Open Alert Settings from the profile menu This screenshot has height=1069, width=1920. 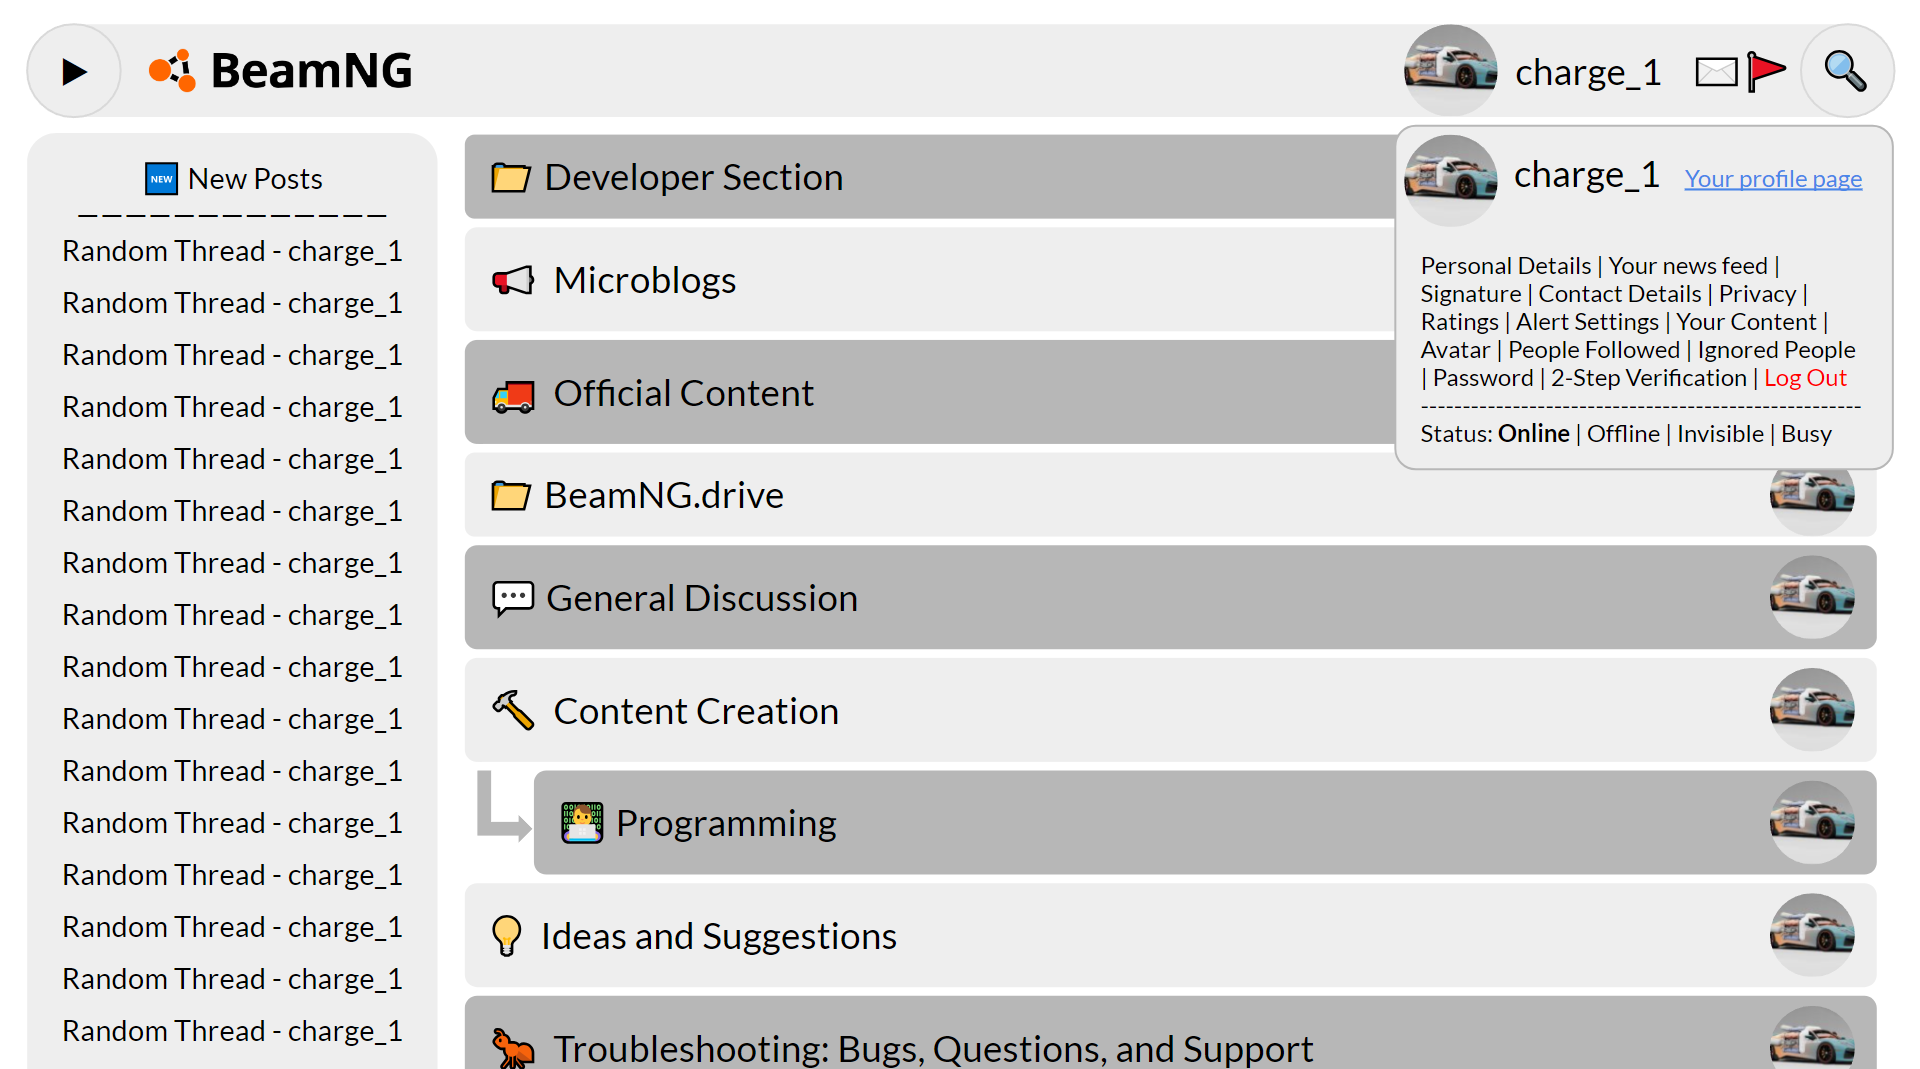coord(1586,321)
